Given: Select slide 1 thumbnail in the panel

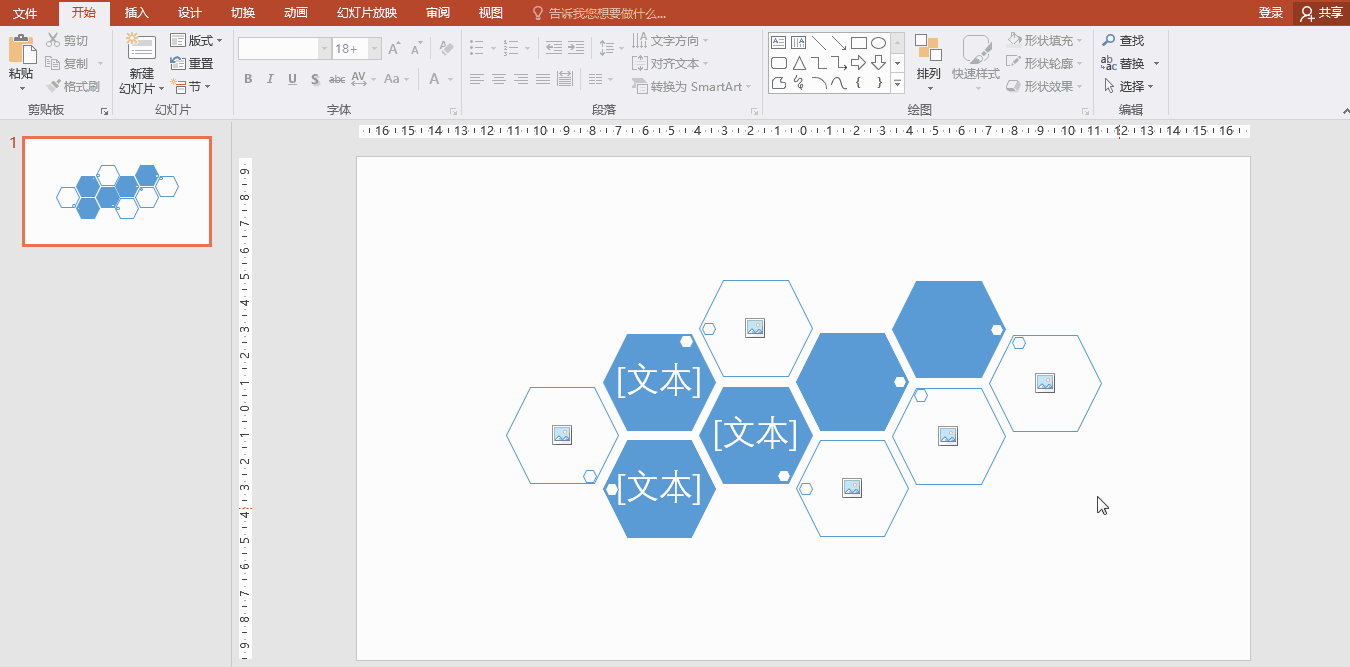Looking at the screenshot, I should [117, 191].
